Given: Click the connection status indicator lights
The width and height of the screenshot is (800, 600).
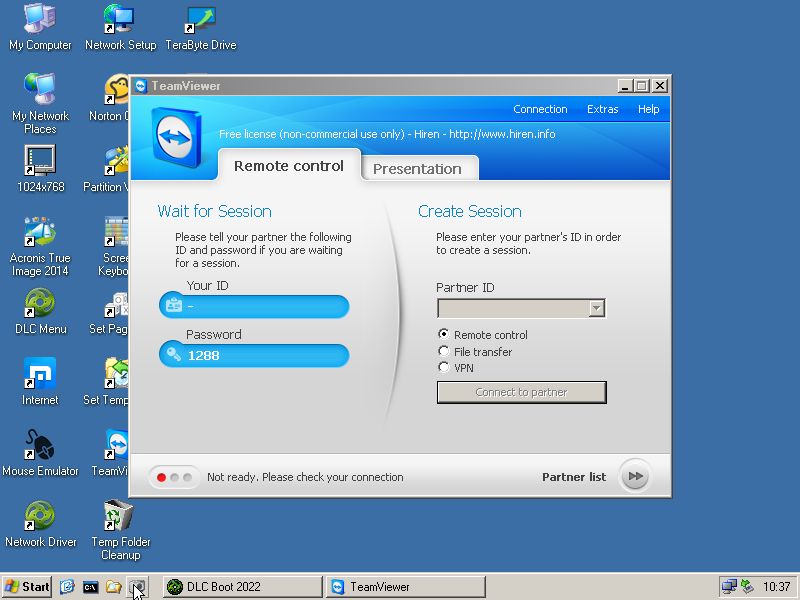Looking at the screenshot, I should click(174, 477).
